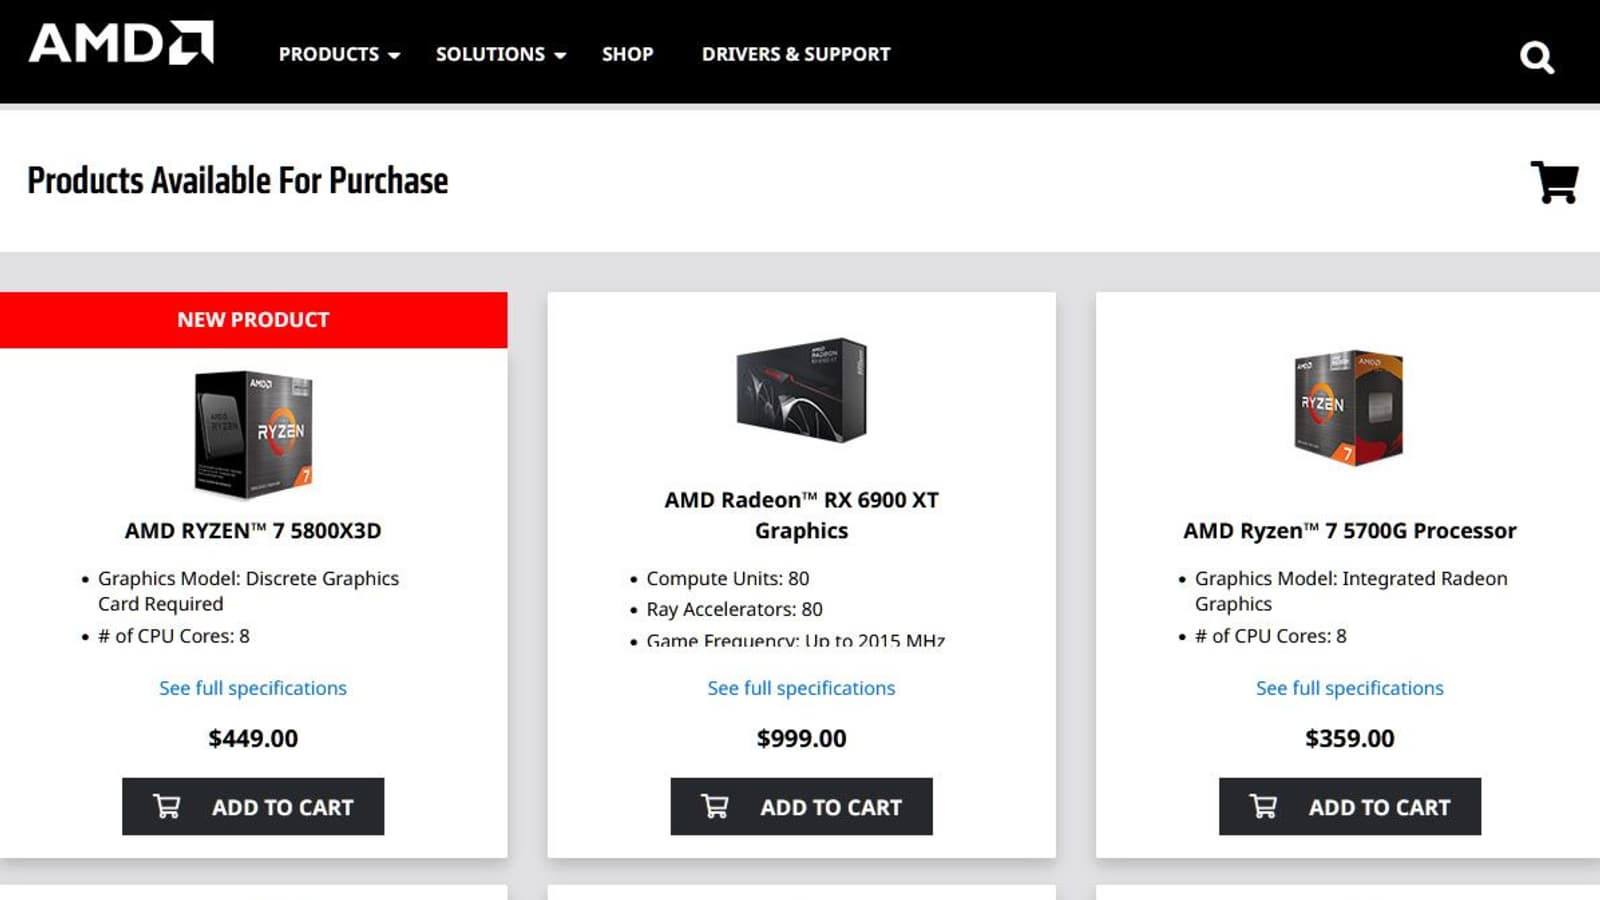Click cart icon on RX 6900 XT button
The height and width of the screenshot is (900, 1600).
[x=715, y=806]
